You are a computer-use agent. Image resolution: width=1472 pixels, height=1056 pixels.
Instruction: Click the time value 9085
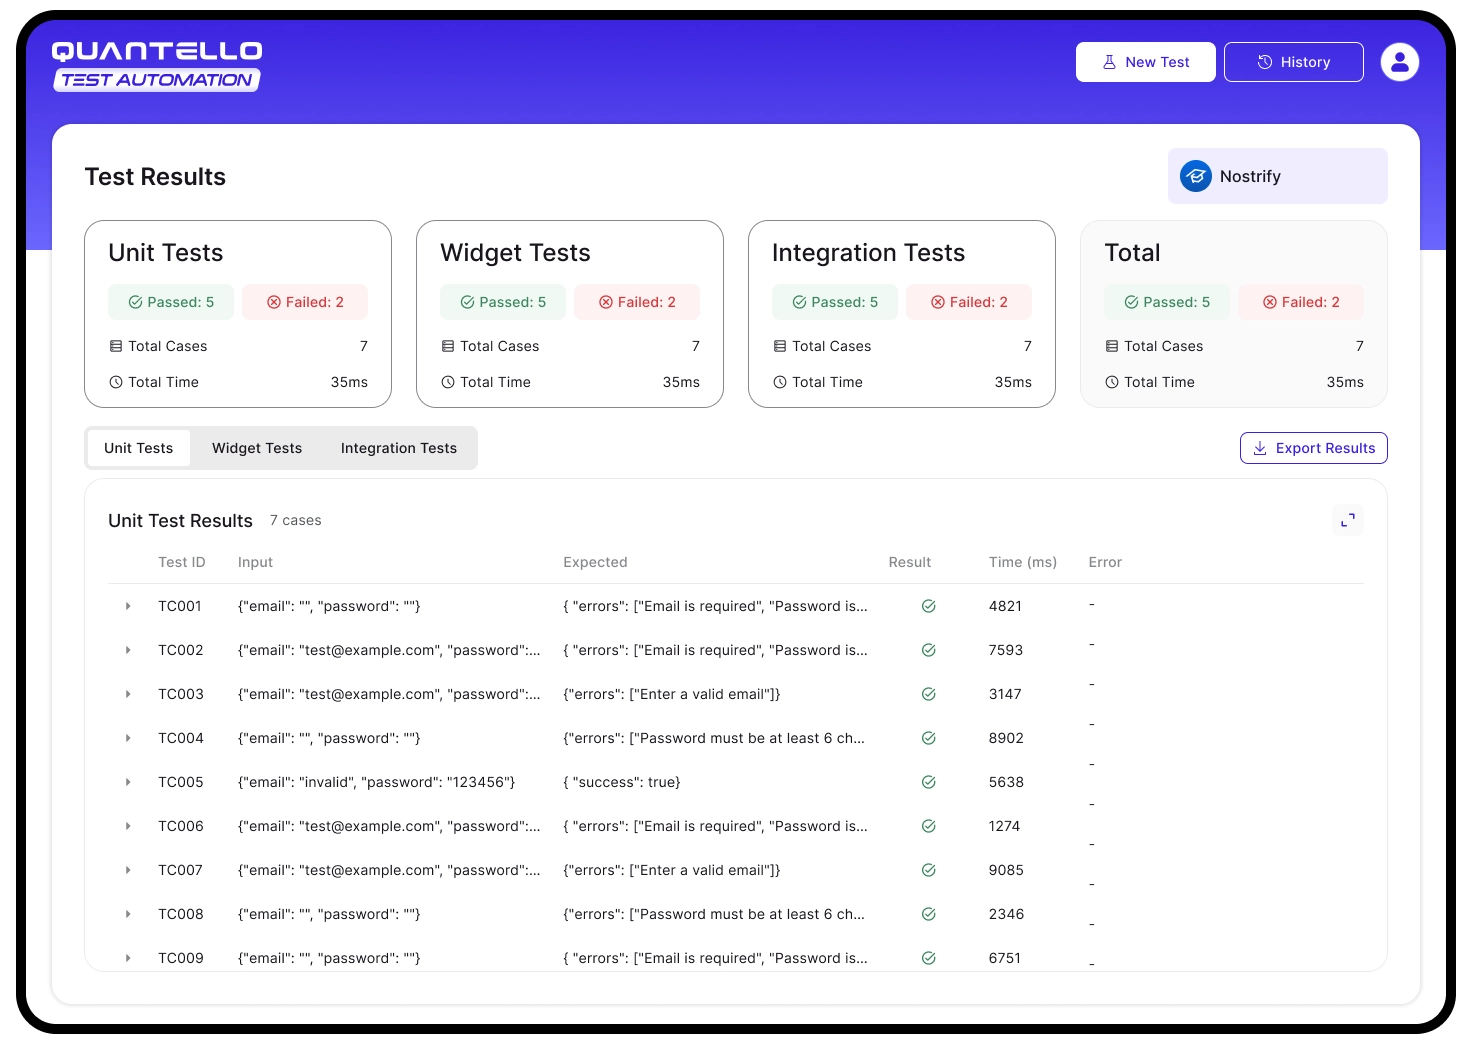(x=1006, y=870)
